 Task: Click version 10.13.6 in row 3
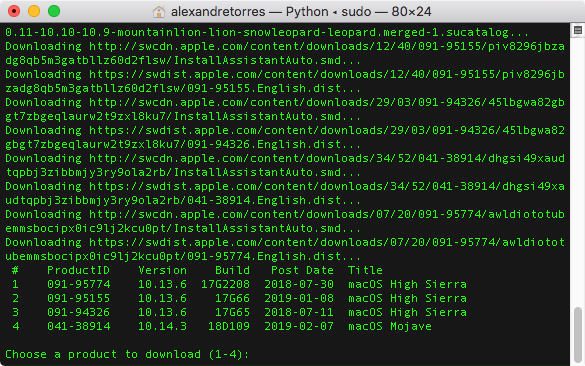tap(162, 312)
